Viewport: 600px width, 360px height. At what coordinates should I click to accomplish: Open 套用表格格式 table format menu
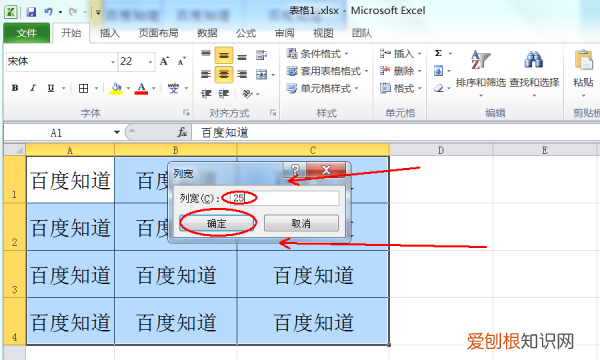point(327,71)
